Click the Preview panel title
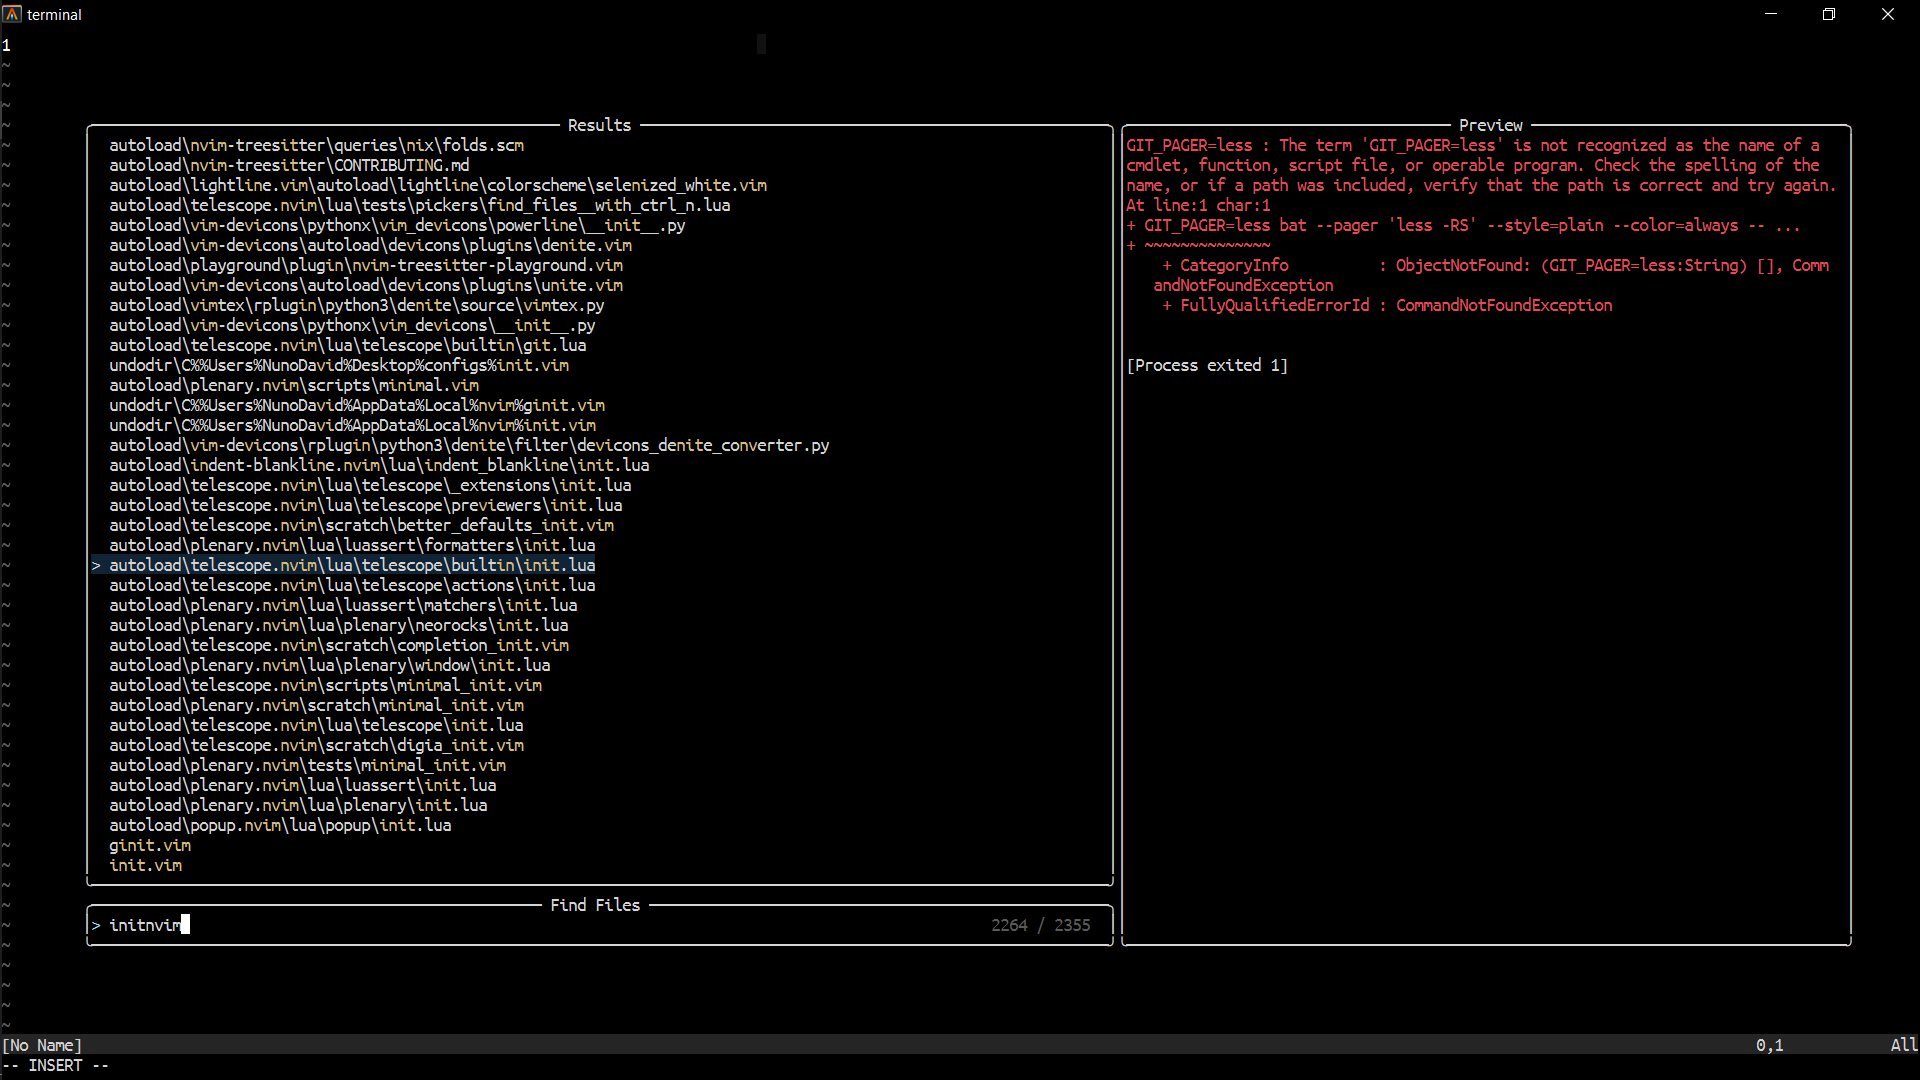1920x1080 pixels. pyautogui.click(x=1491, y=125)
